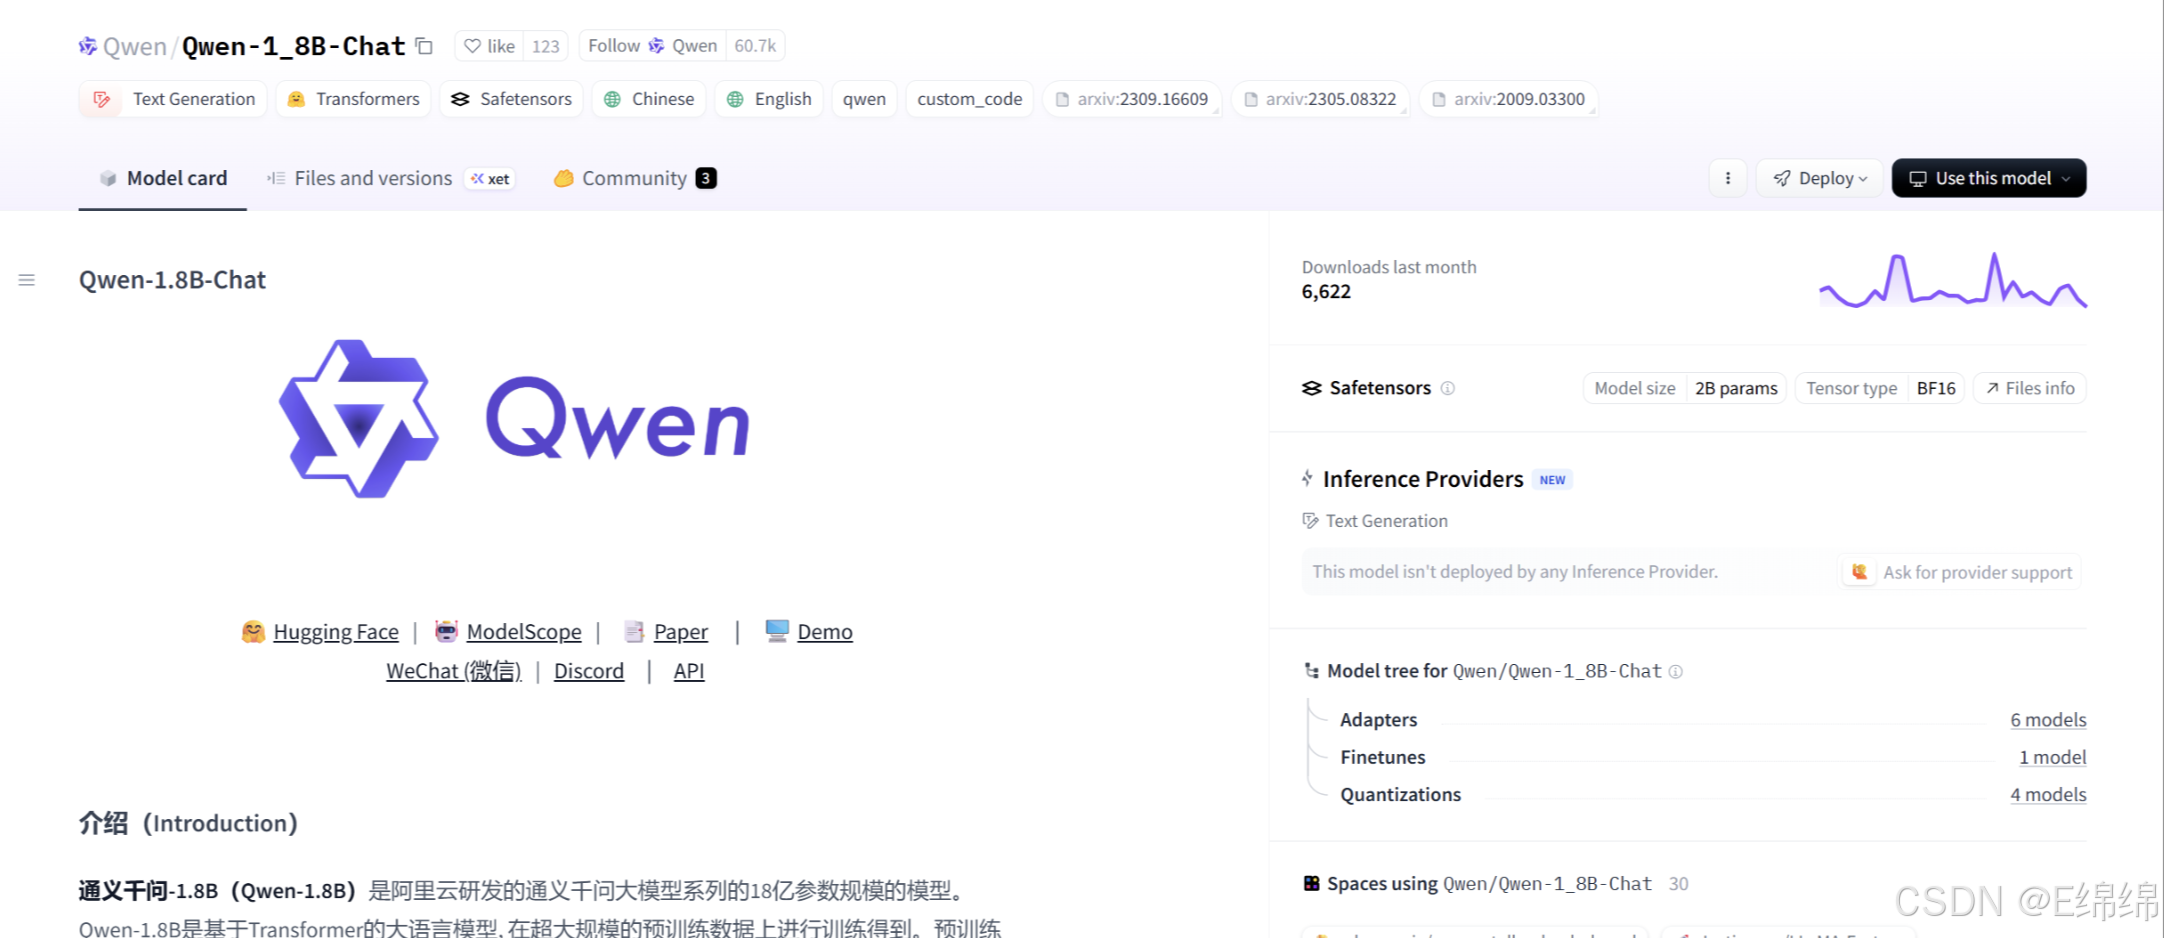
Task: Click the English language globe icon
Action: pyautogui.click(x=735, y=99)
